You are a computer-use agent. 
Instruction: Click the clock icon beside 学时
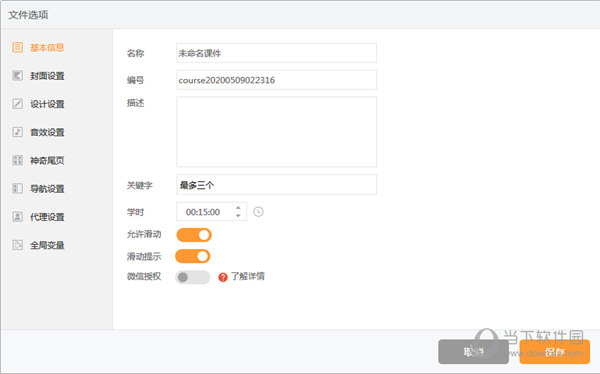(258, 212)
